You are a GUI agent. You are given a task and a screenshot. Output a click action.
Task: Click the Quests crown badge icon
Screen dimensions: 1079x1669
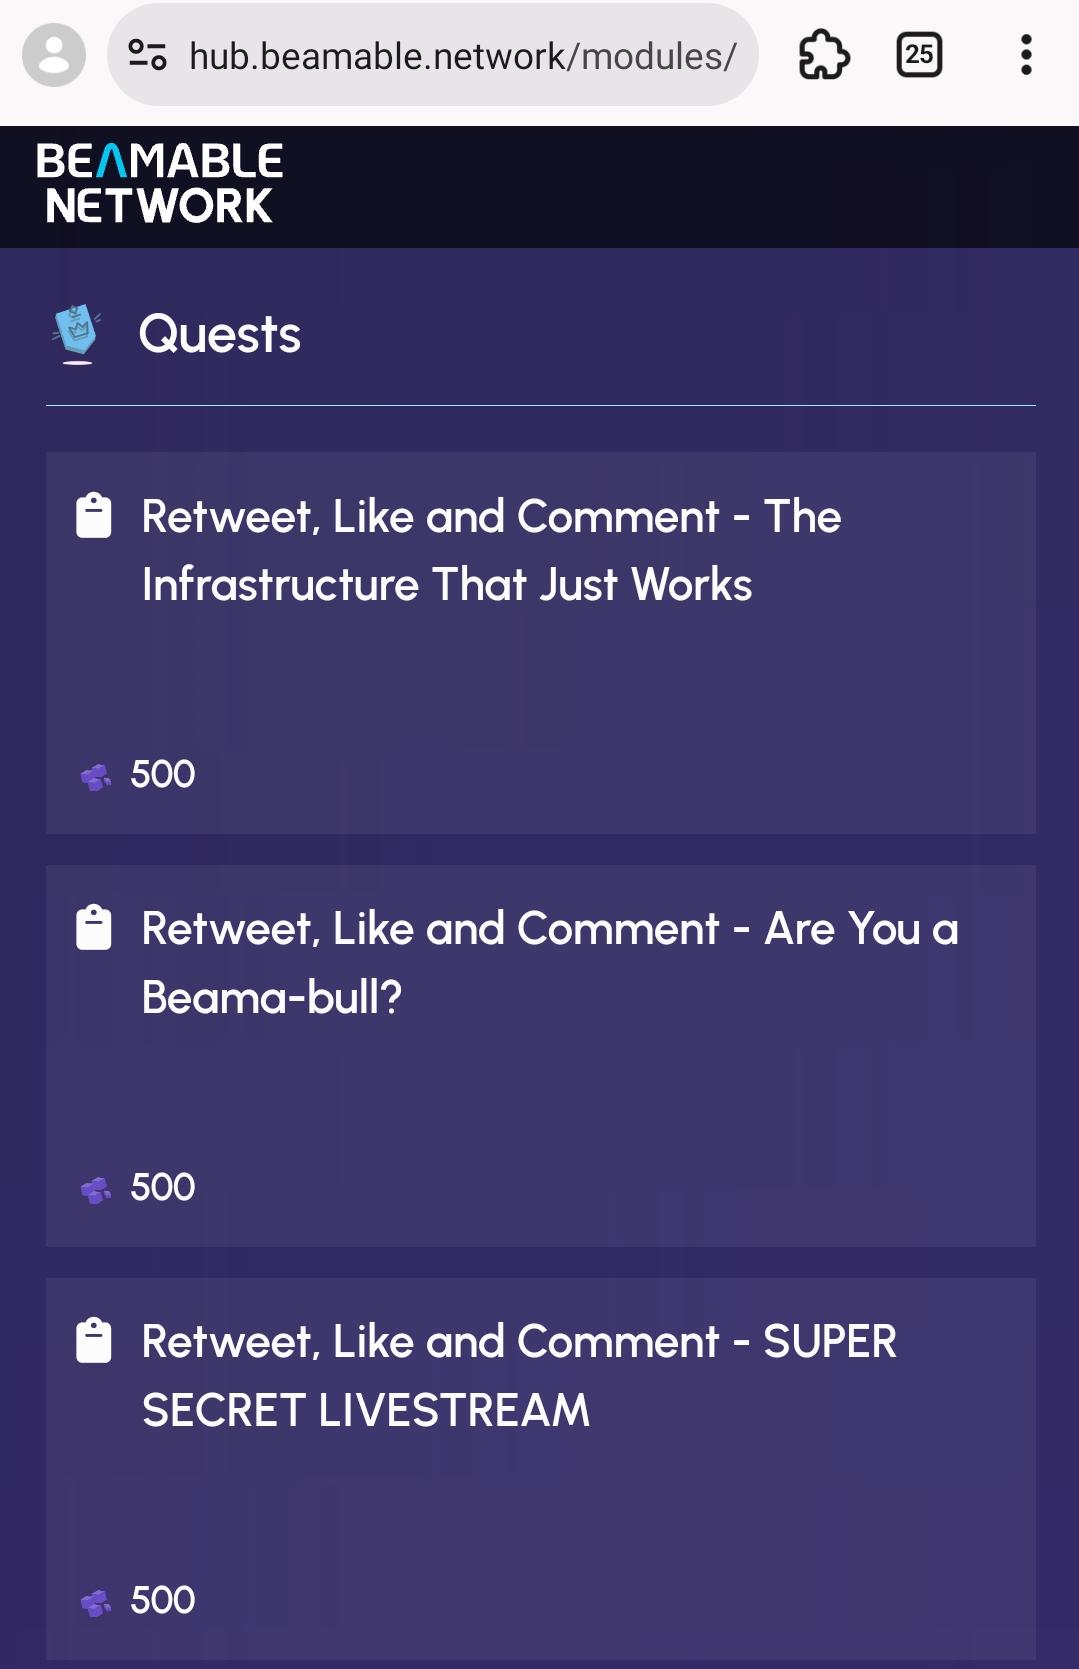pyautogui.click(x=77, y=334)
